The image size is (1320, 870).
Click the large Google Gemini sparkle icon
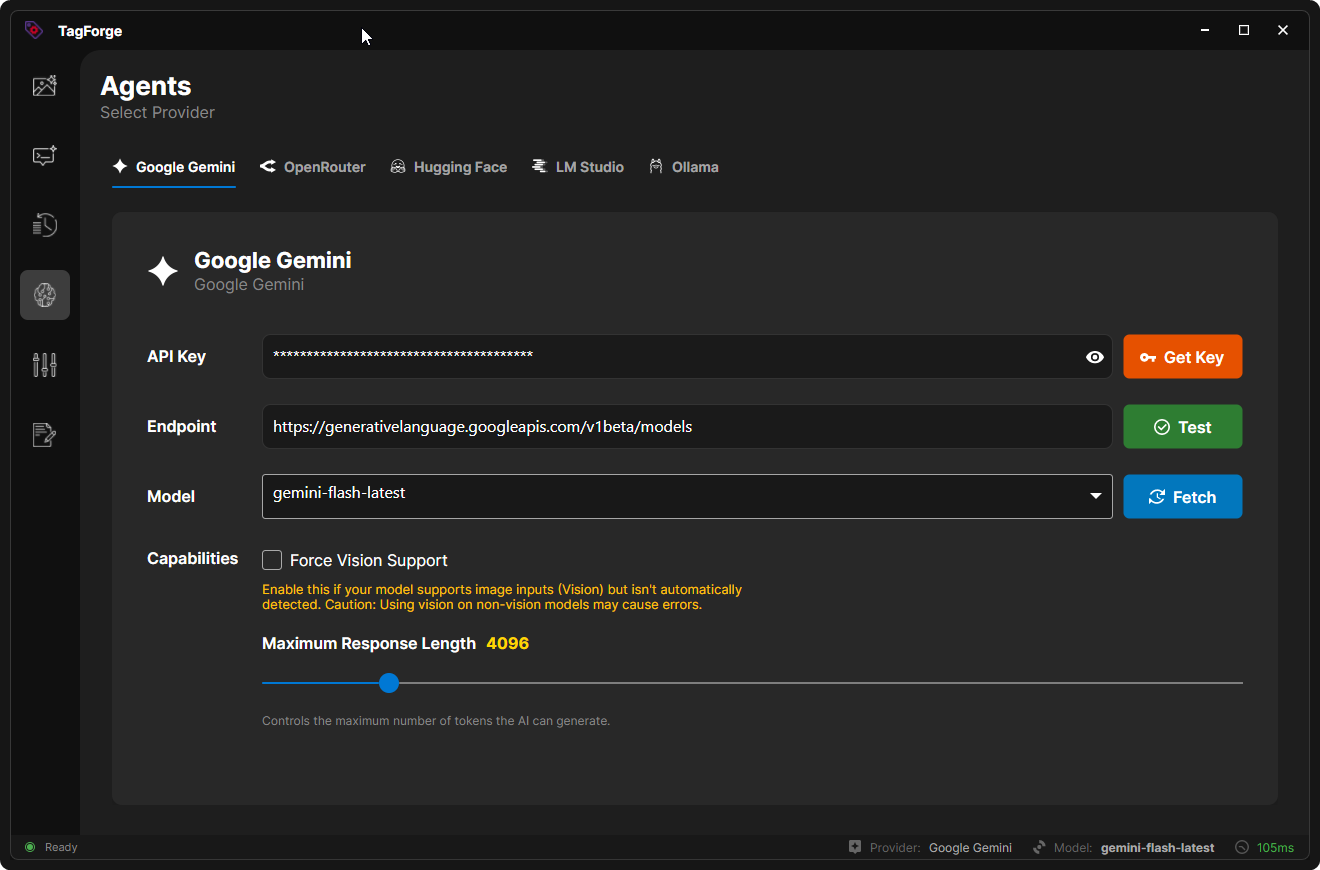pos(163,271)
